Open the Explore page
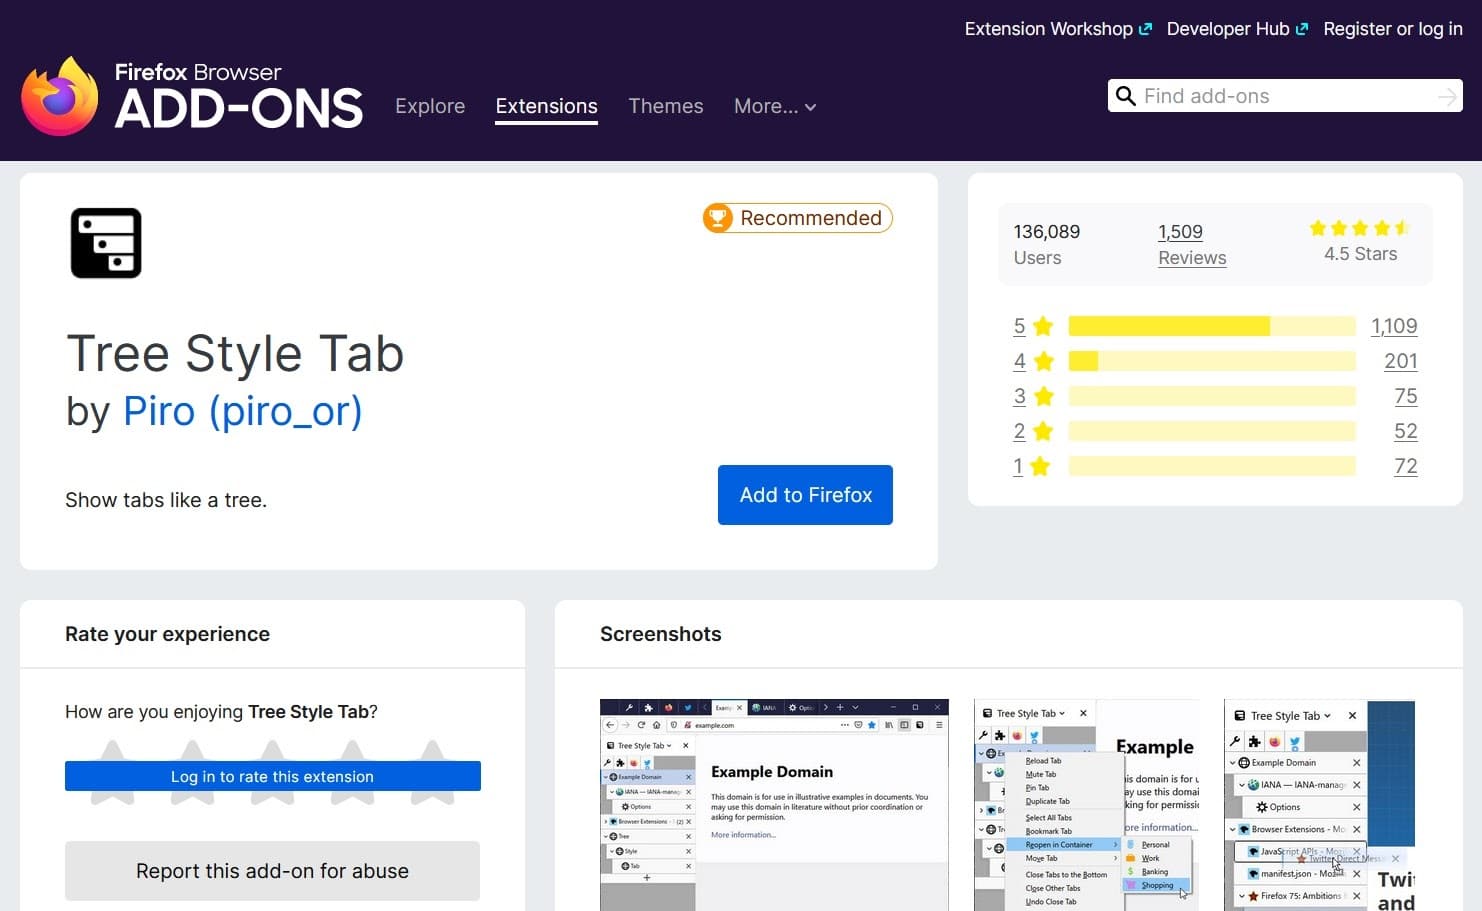The image size is (1482, 911). click(430, 106)
